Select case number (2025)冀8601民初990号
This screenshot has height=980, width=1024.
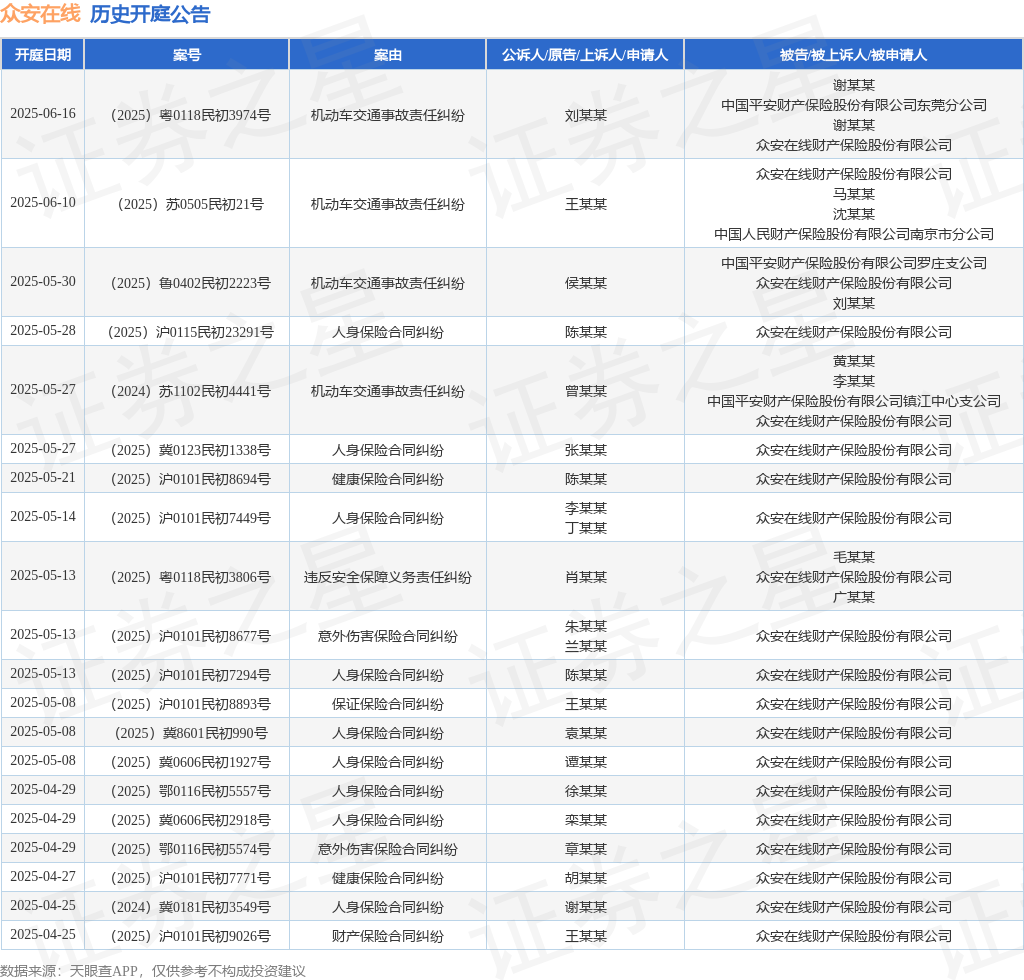pos(190,733)
